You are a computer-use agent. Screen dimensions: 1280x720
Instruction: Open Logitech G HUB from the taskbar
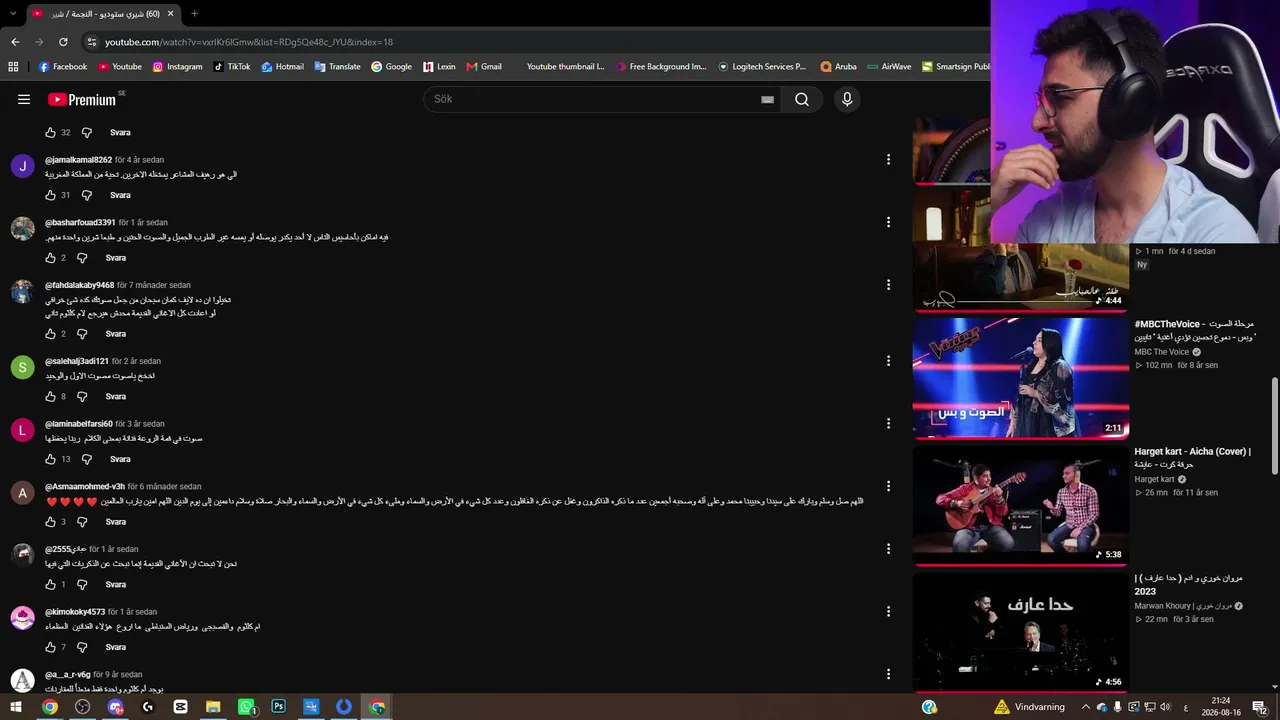tap(148, 707)
